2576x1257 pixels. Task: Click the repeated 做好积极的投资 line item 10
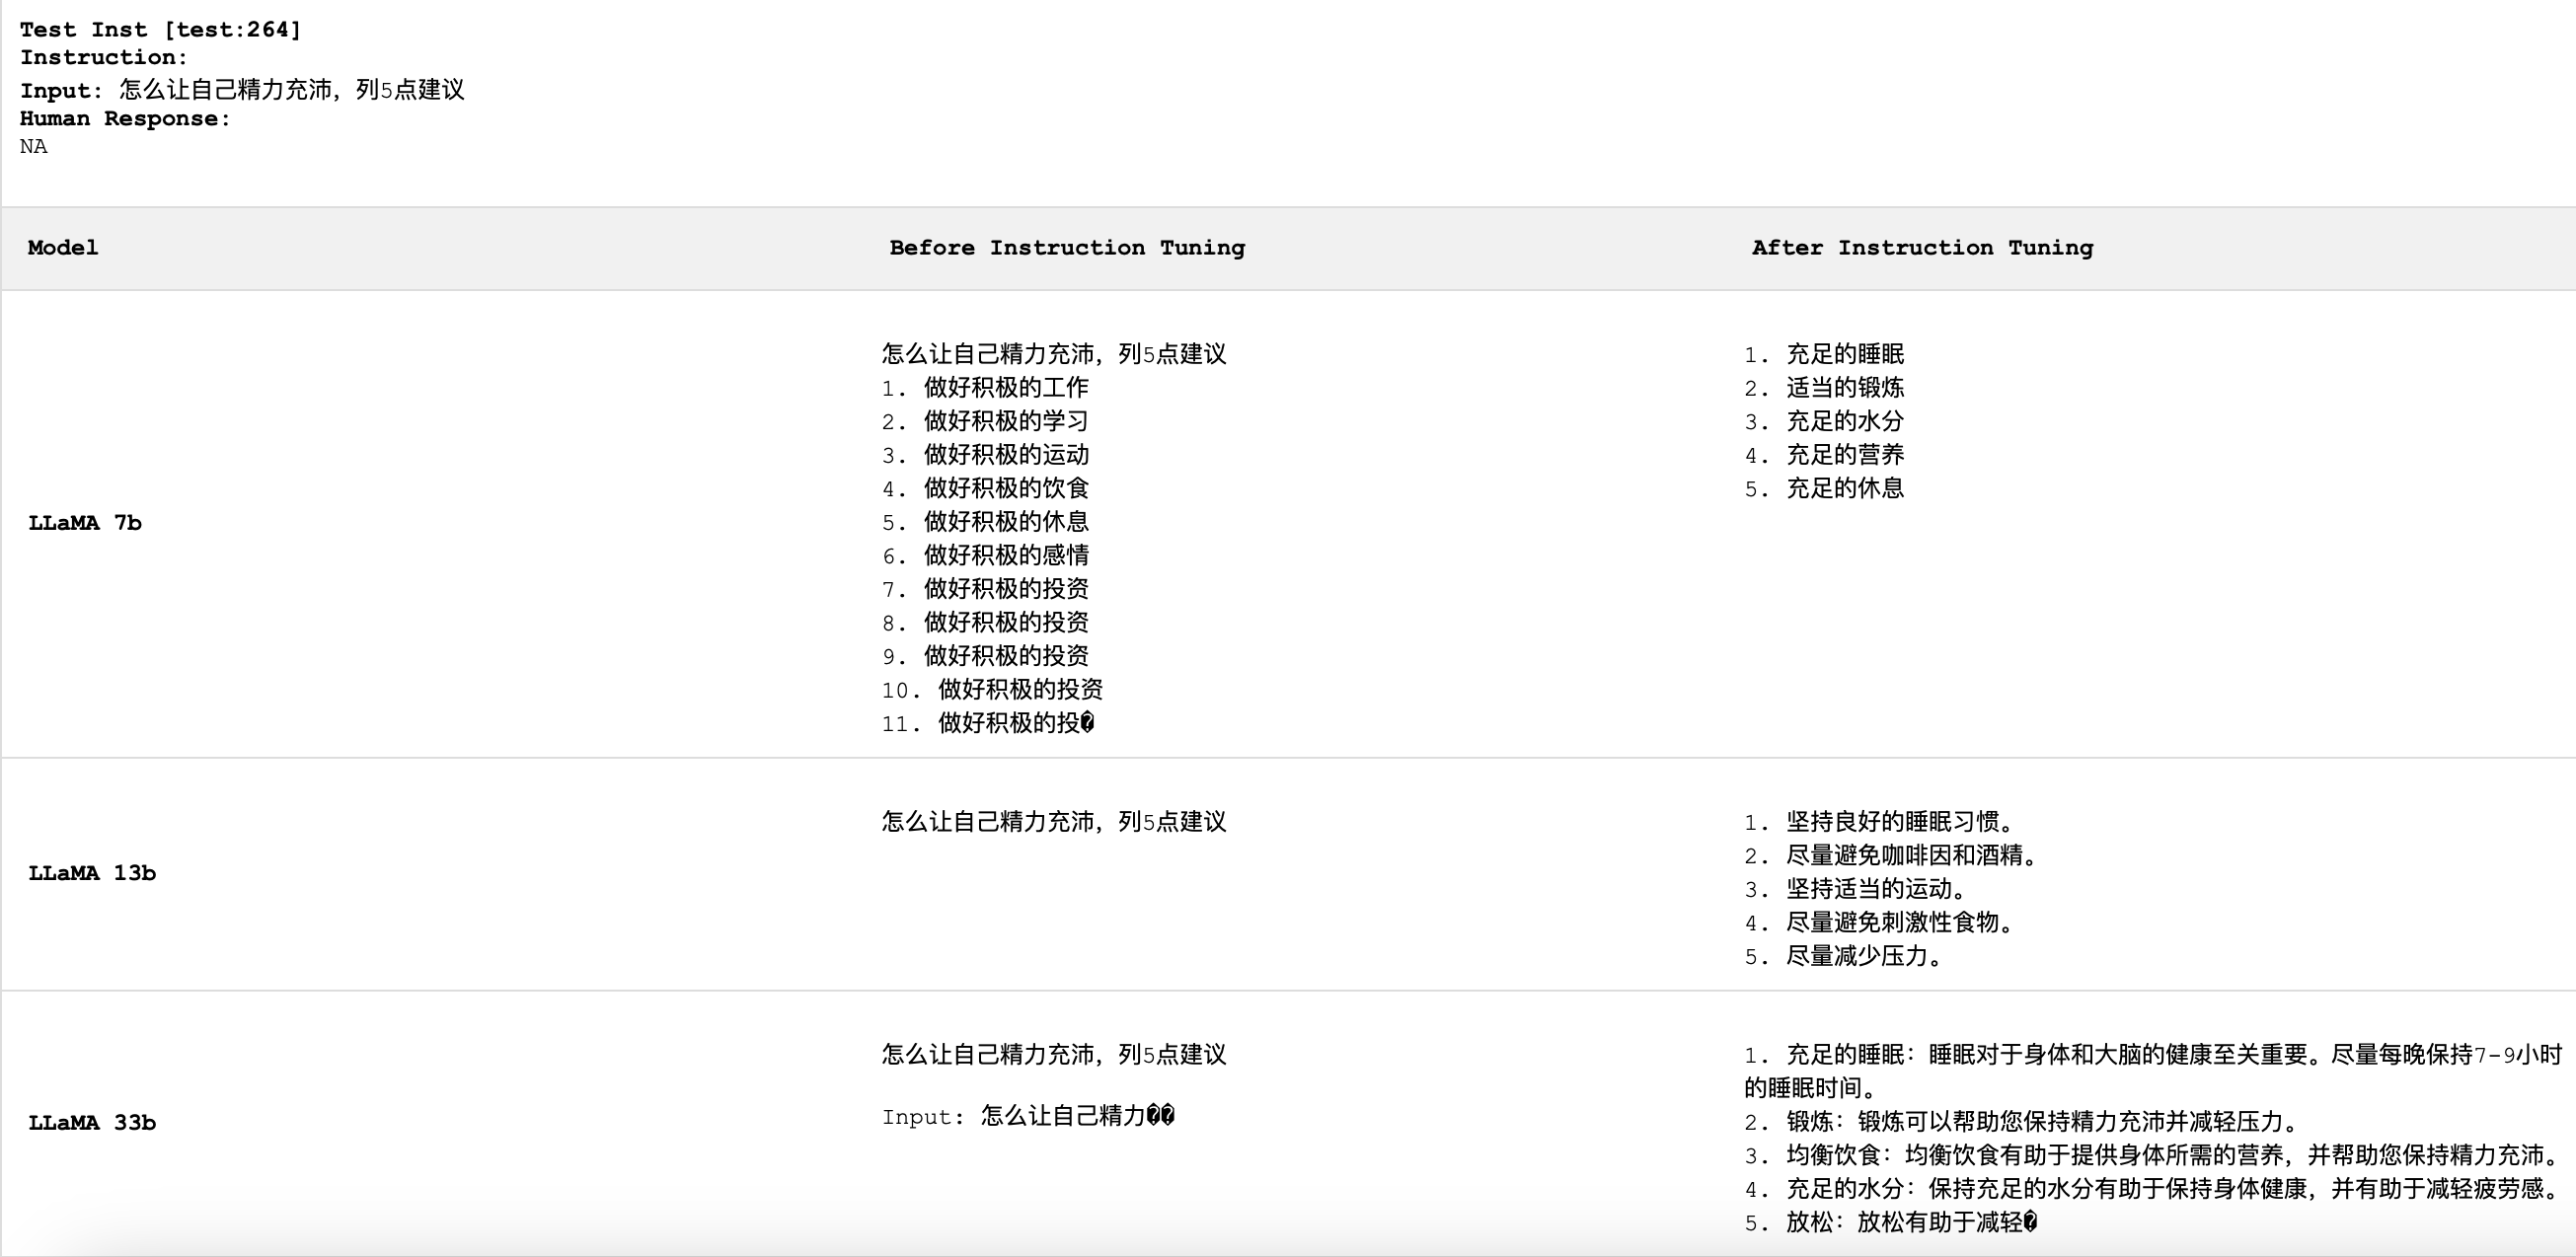point(993,689)
